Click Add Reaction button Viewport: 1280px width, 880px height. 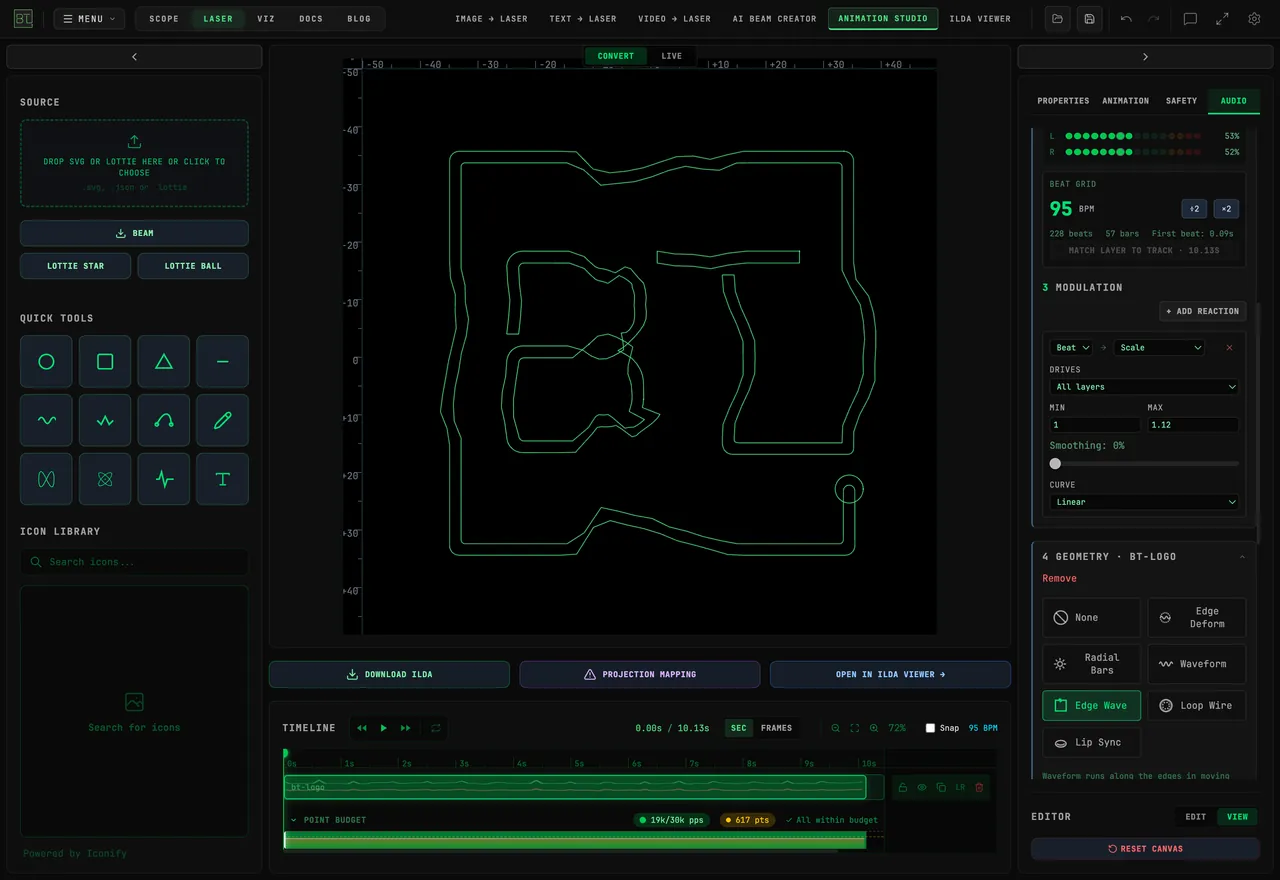point(1203,311)
